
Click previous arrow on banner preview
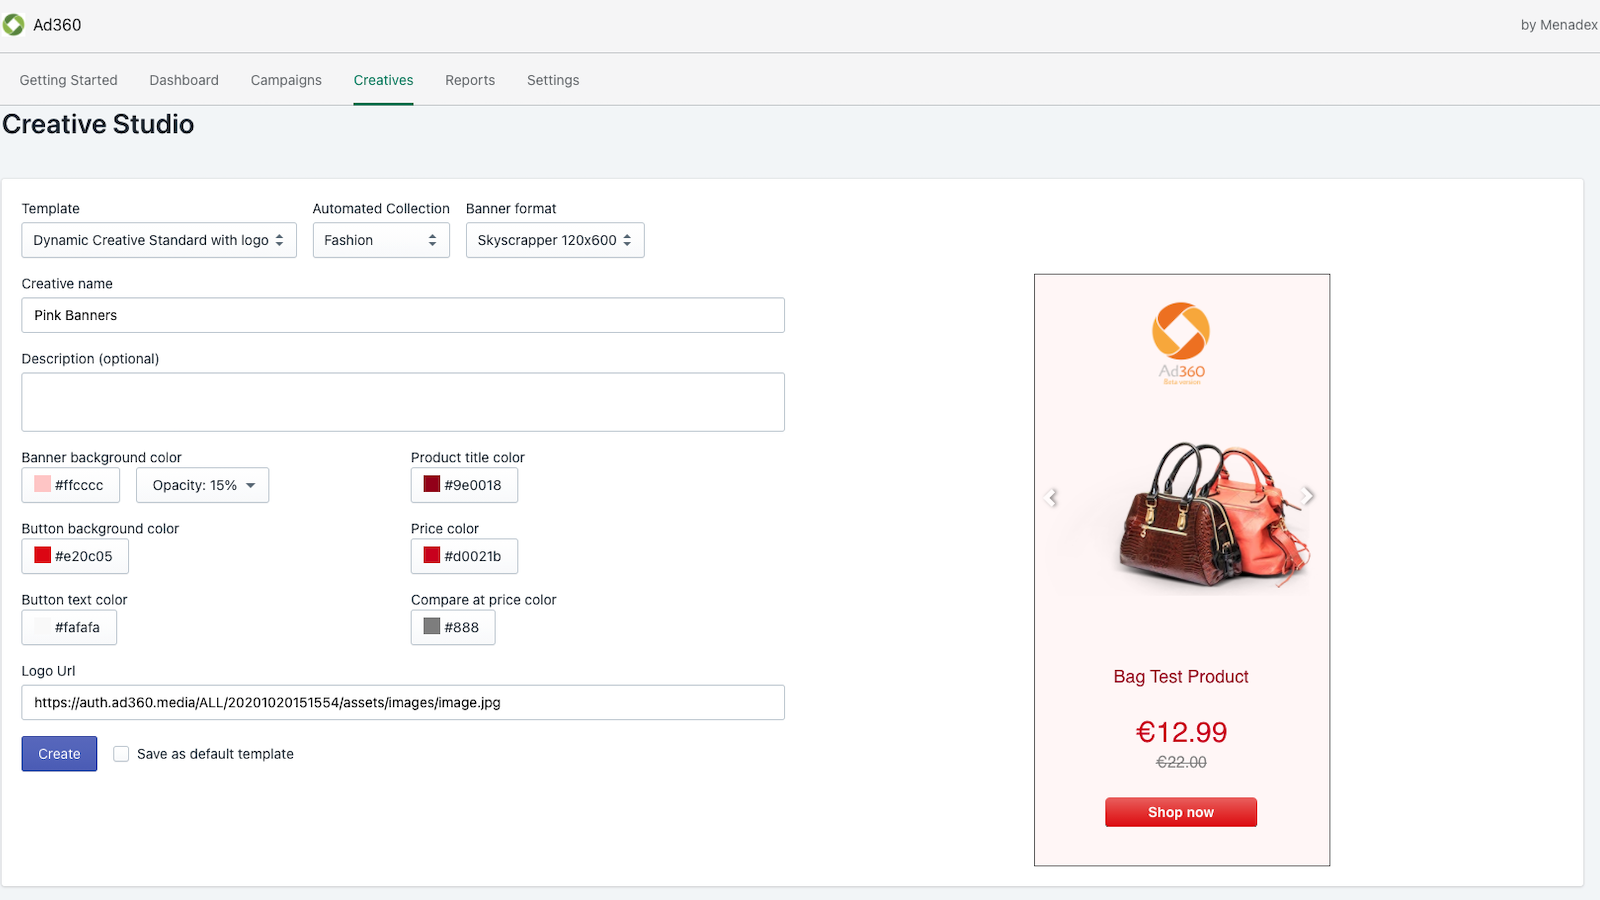1051,497
